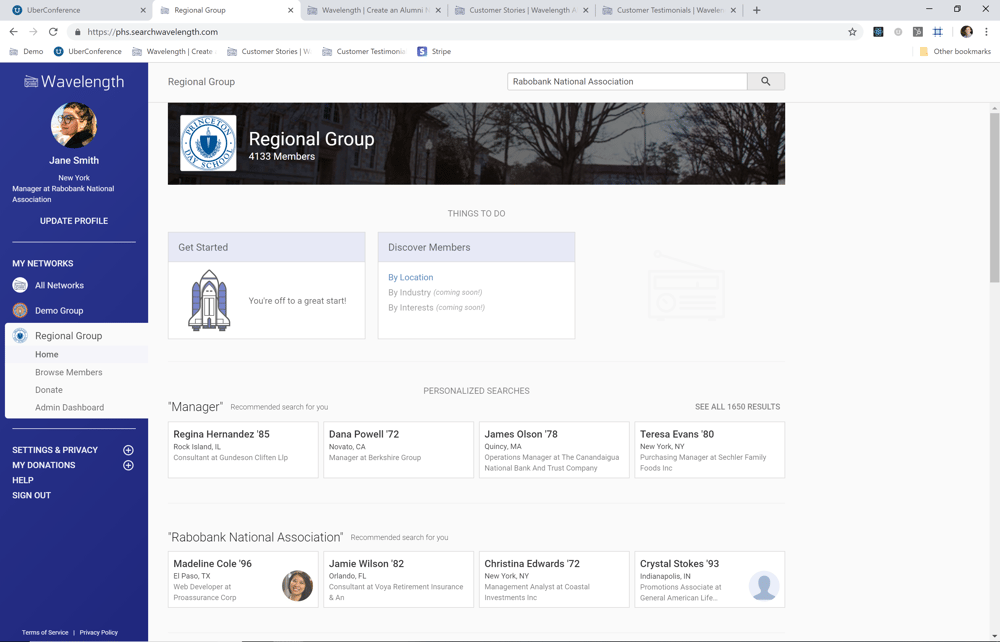Click the Rabobank National Association search field
This screenshot has height=642, width=1000.
627,82
